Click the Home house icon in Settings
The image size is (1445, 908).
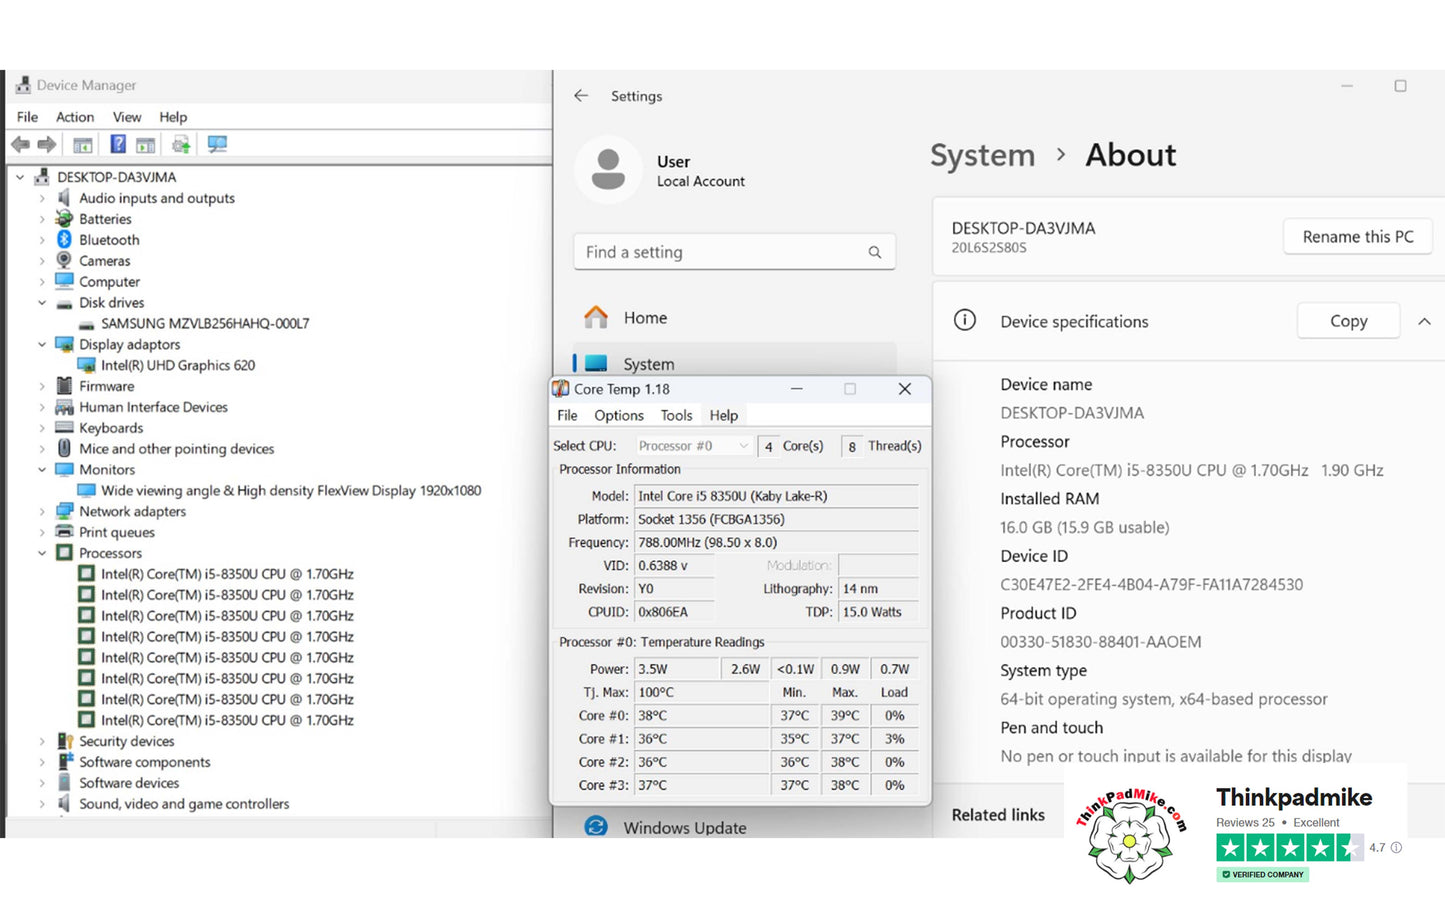pos(596,317)
